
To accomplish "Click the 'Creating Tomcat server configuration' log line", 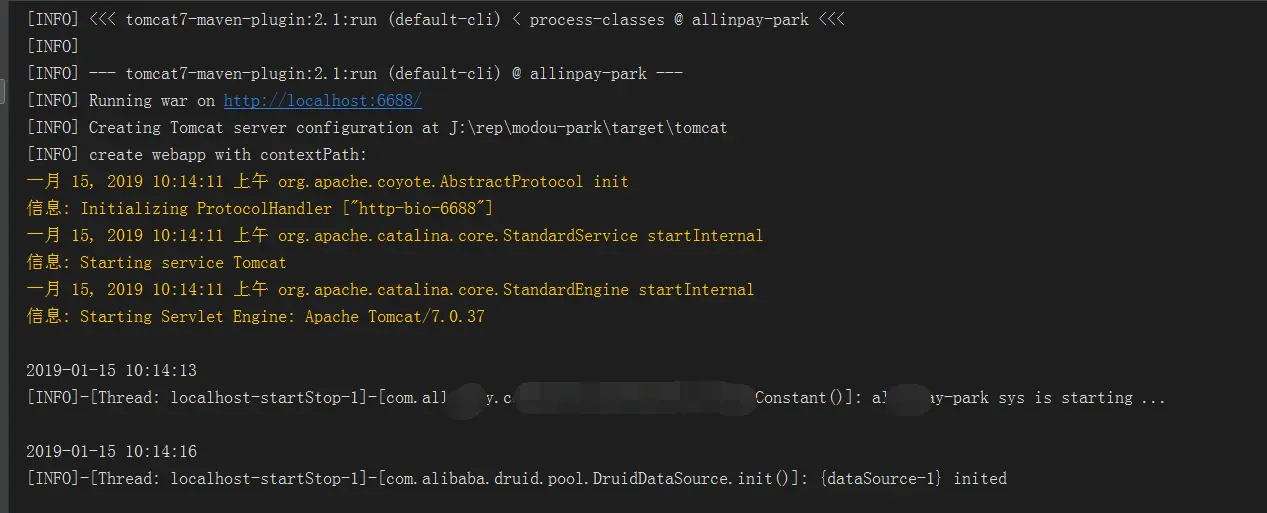I will [250, 128].
